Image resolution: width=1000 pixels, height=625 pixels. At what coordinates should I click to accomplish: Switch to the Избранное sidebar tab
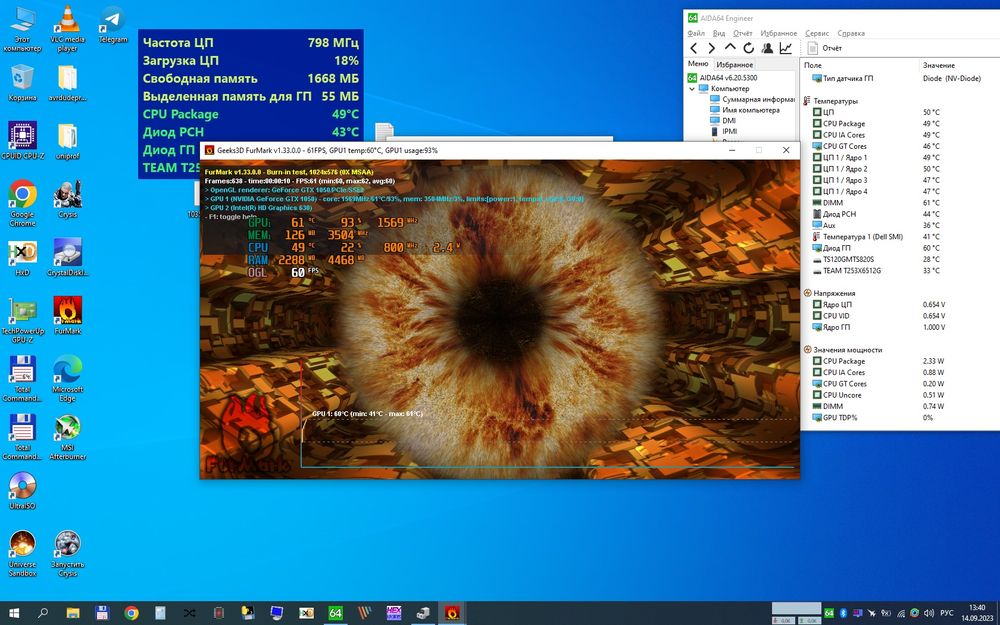click(734, 64)
